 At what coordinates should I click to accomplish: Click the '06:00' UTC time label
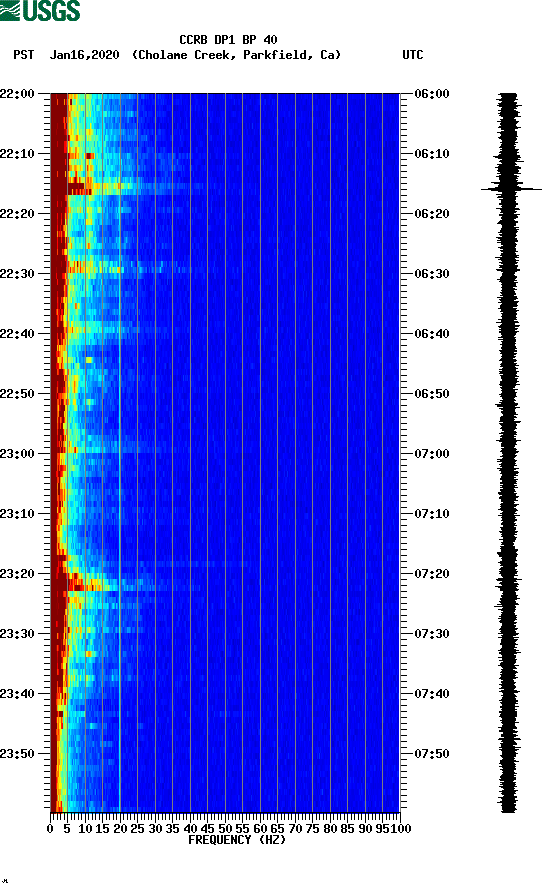tap(432, 93)
